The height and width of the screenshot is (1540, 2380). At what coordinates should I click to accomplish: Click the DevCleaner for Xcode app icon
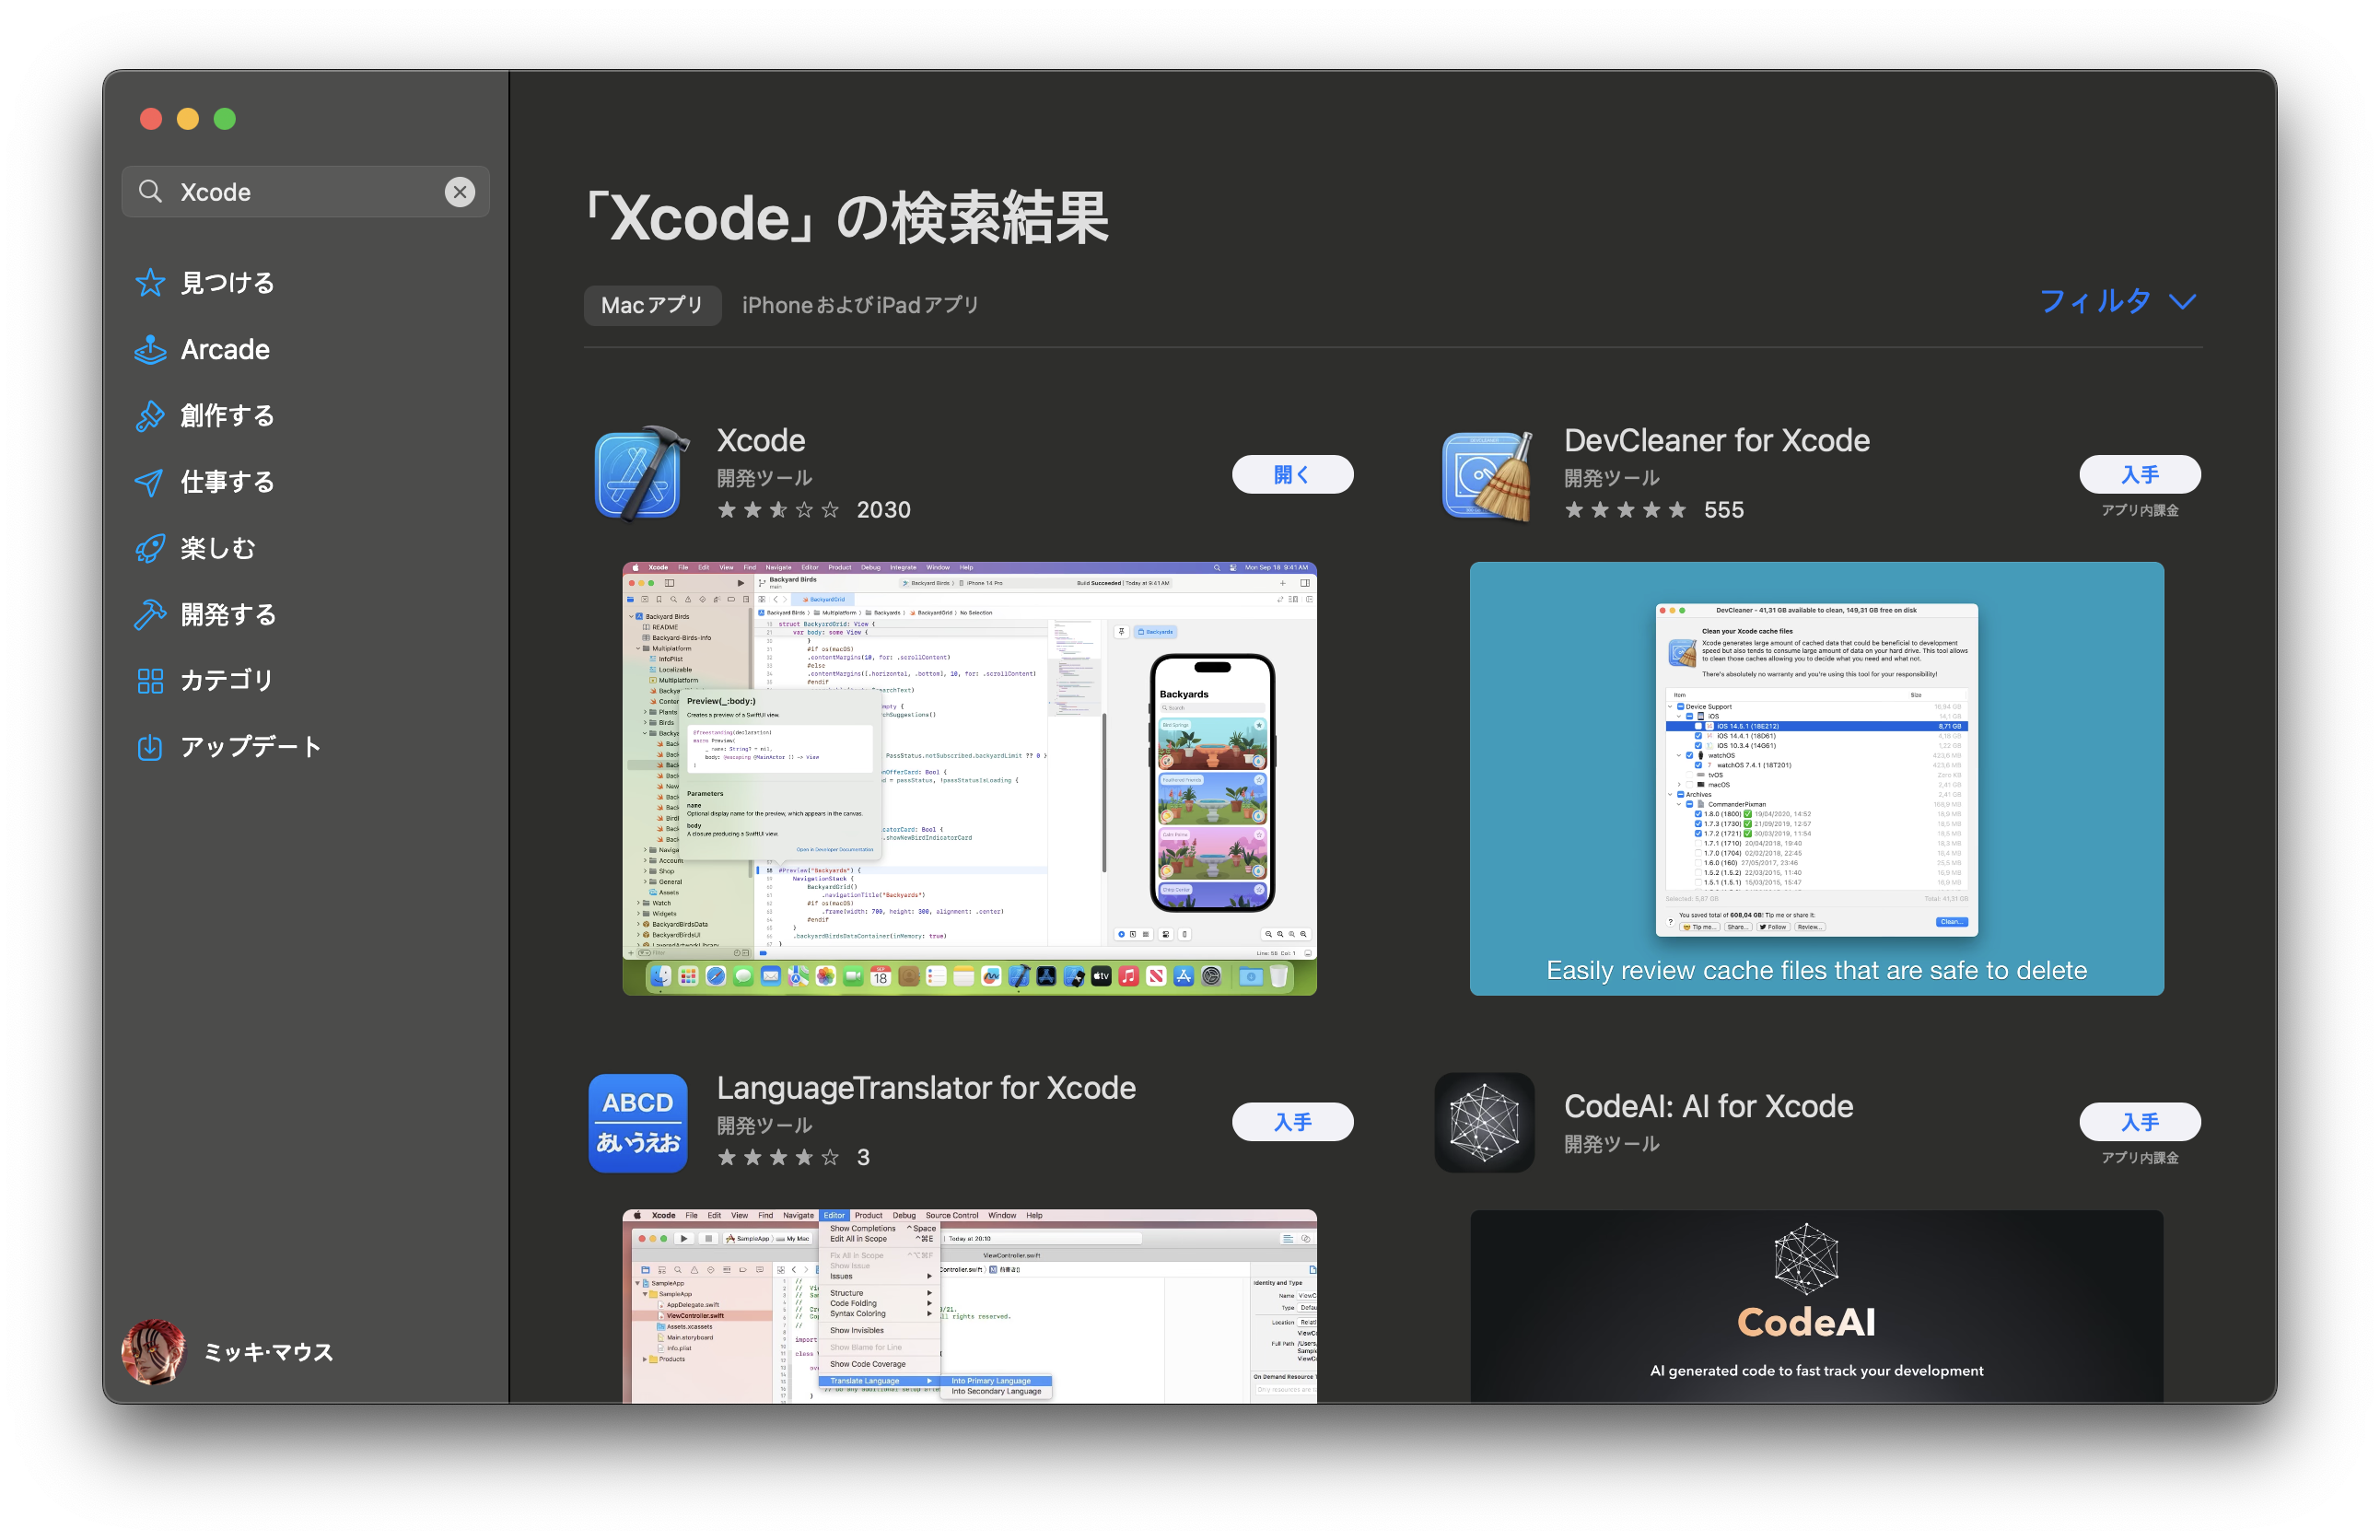point(1487,476)
